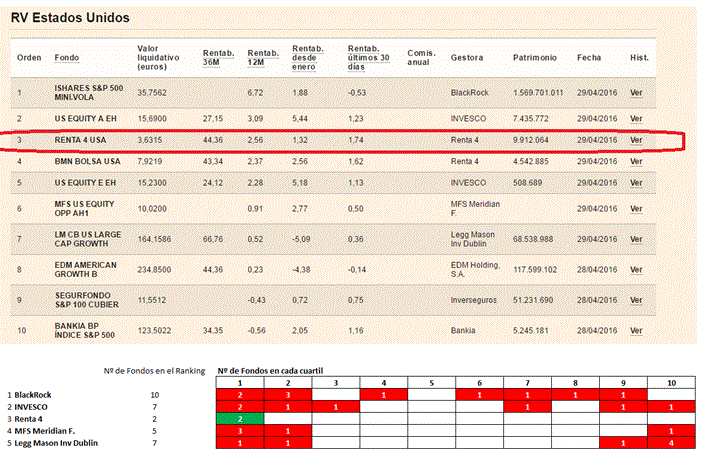
Task: Click Nº de Fondos en cada cuartil heading
Action: coord(270,371)
